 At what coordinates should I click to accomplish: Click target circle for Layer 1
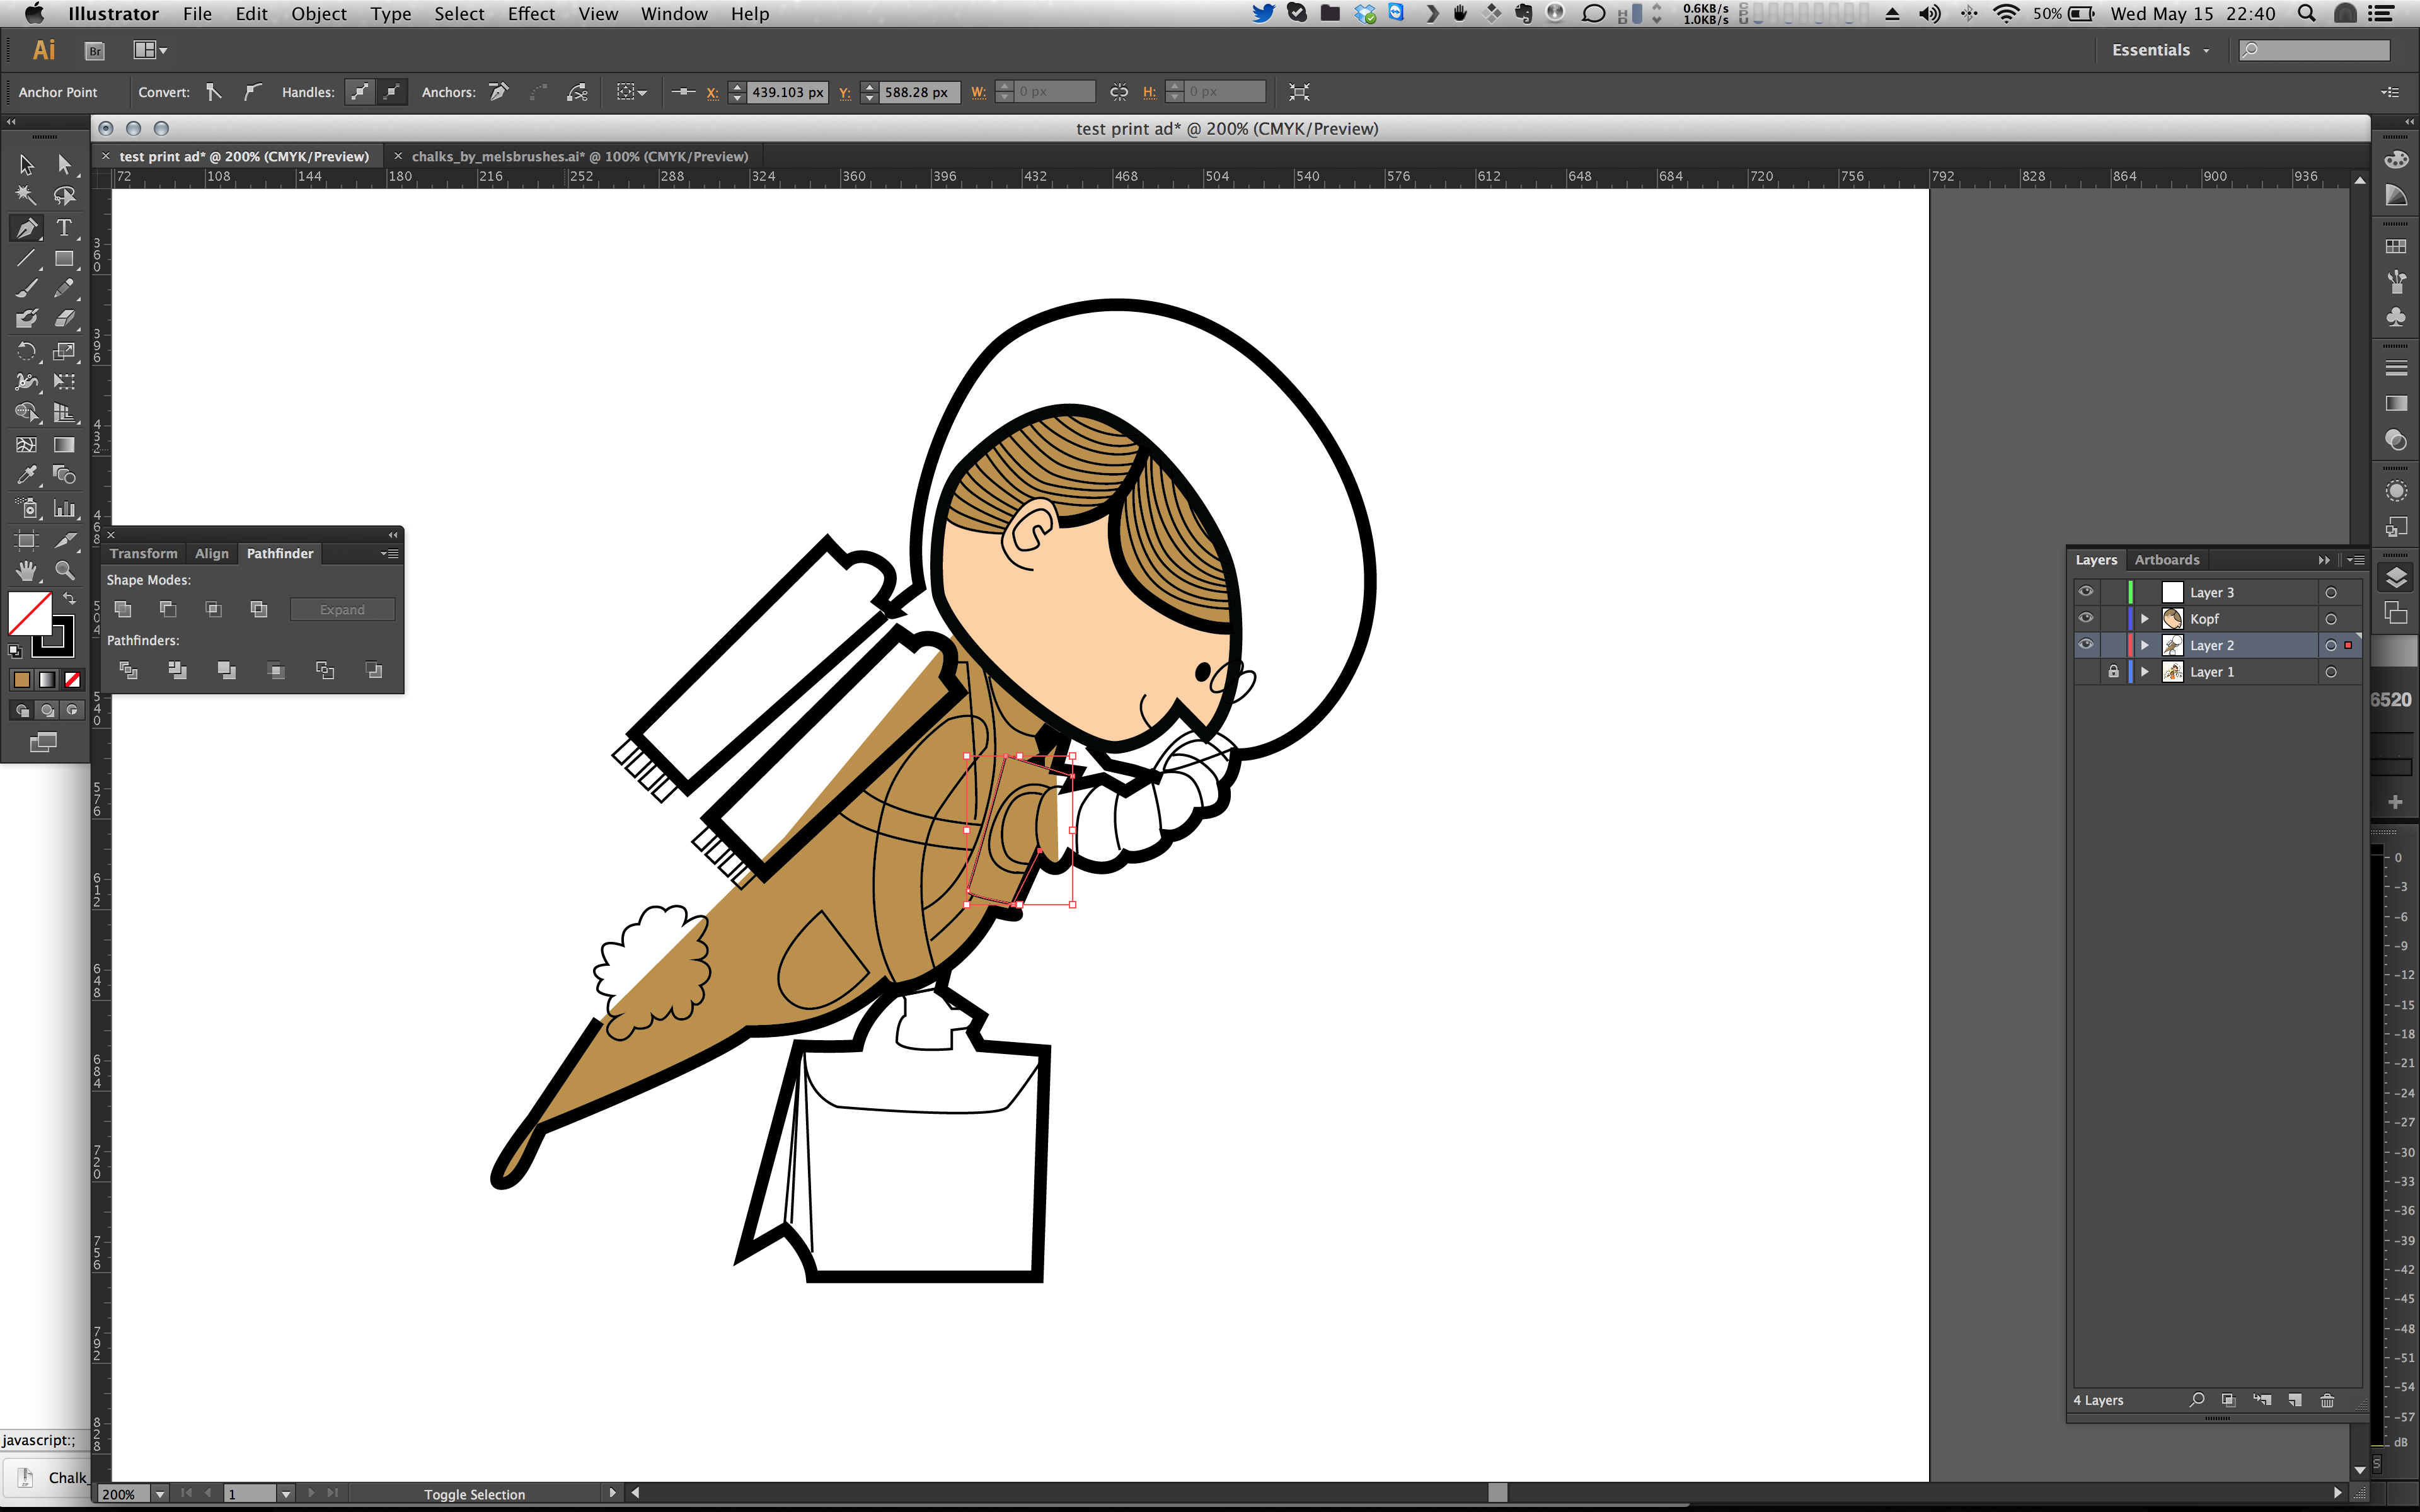[2331, 672]
